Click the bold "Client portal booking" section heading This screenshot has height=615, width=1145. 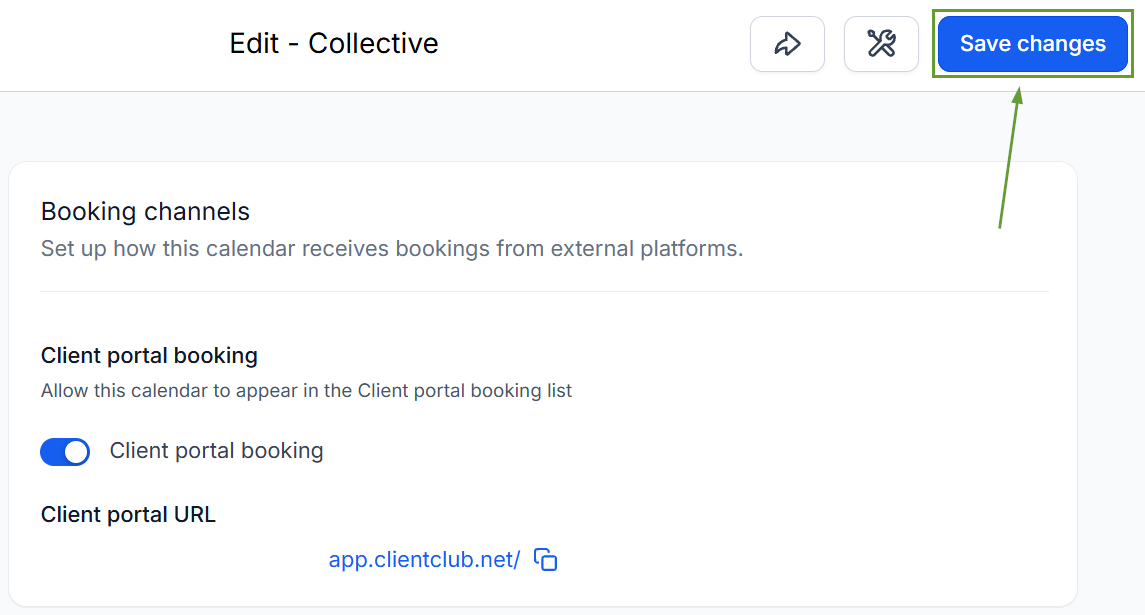click(150, 356)
